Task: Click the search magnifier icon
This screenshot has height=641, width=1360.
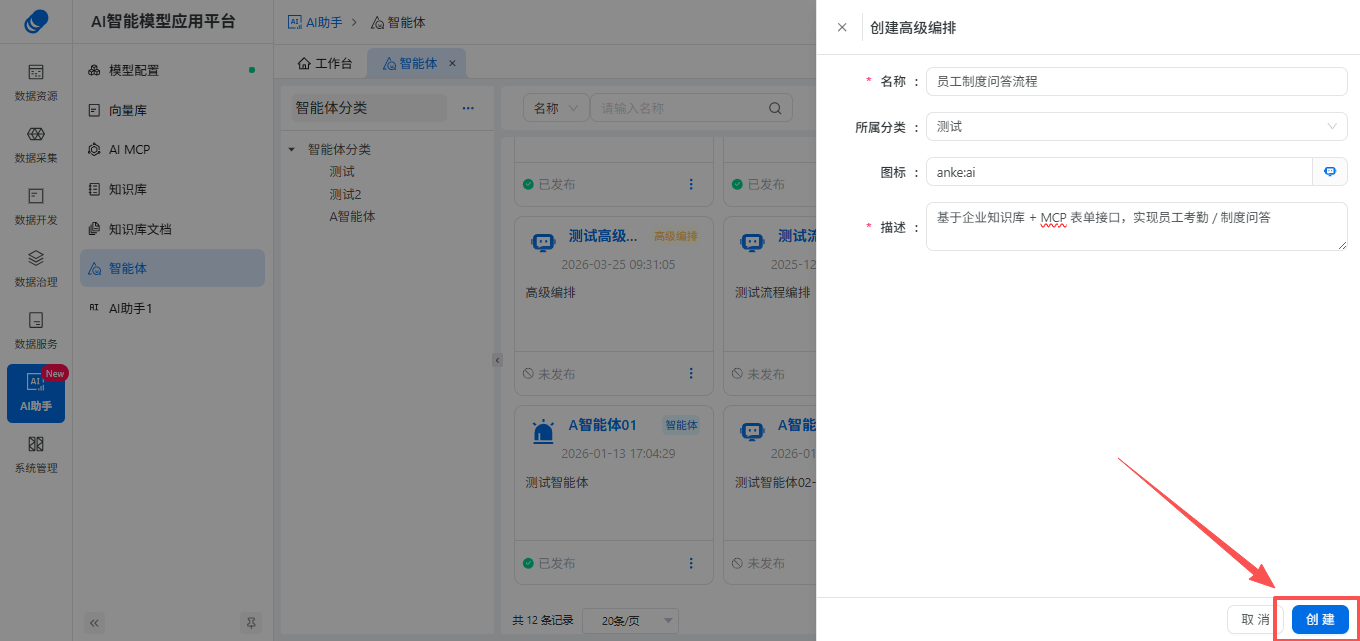Action: [x=775, y=108]
